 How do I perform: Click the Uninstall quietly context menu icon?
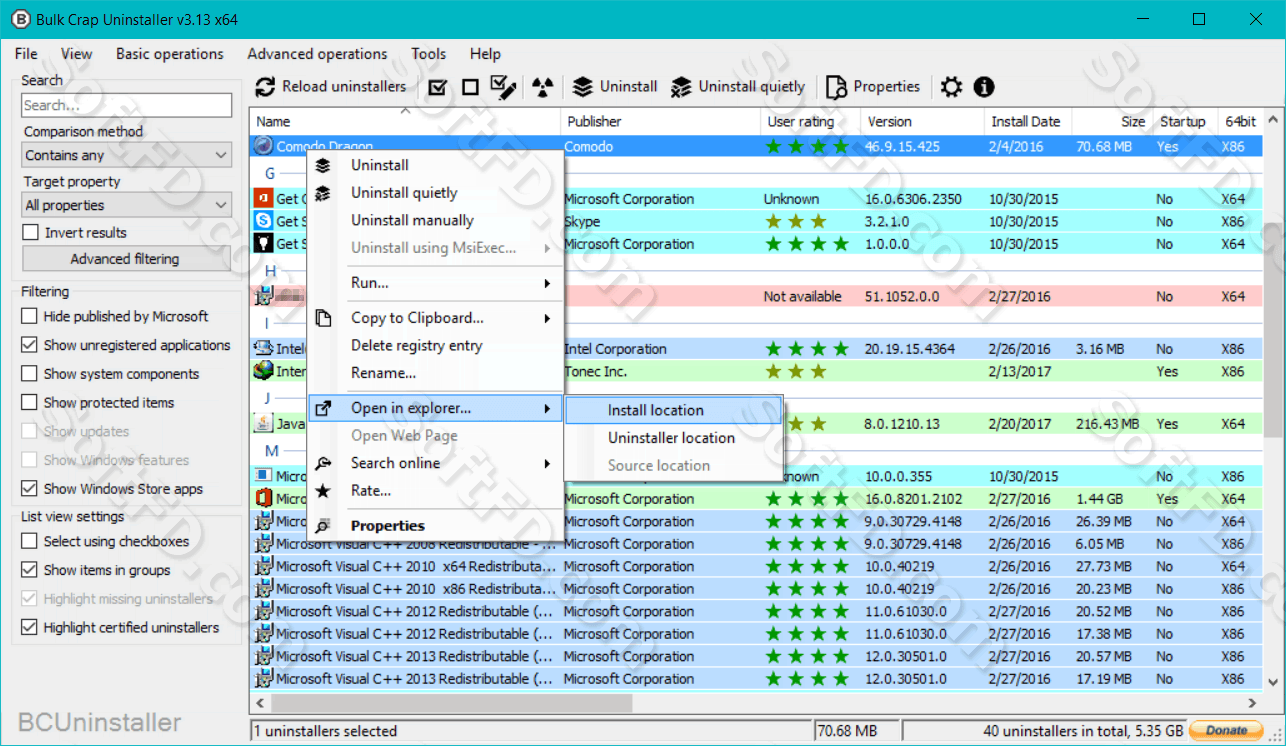tap(323, 193)
